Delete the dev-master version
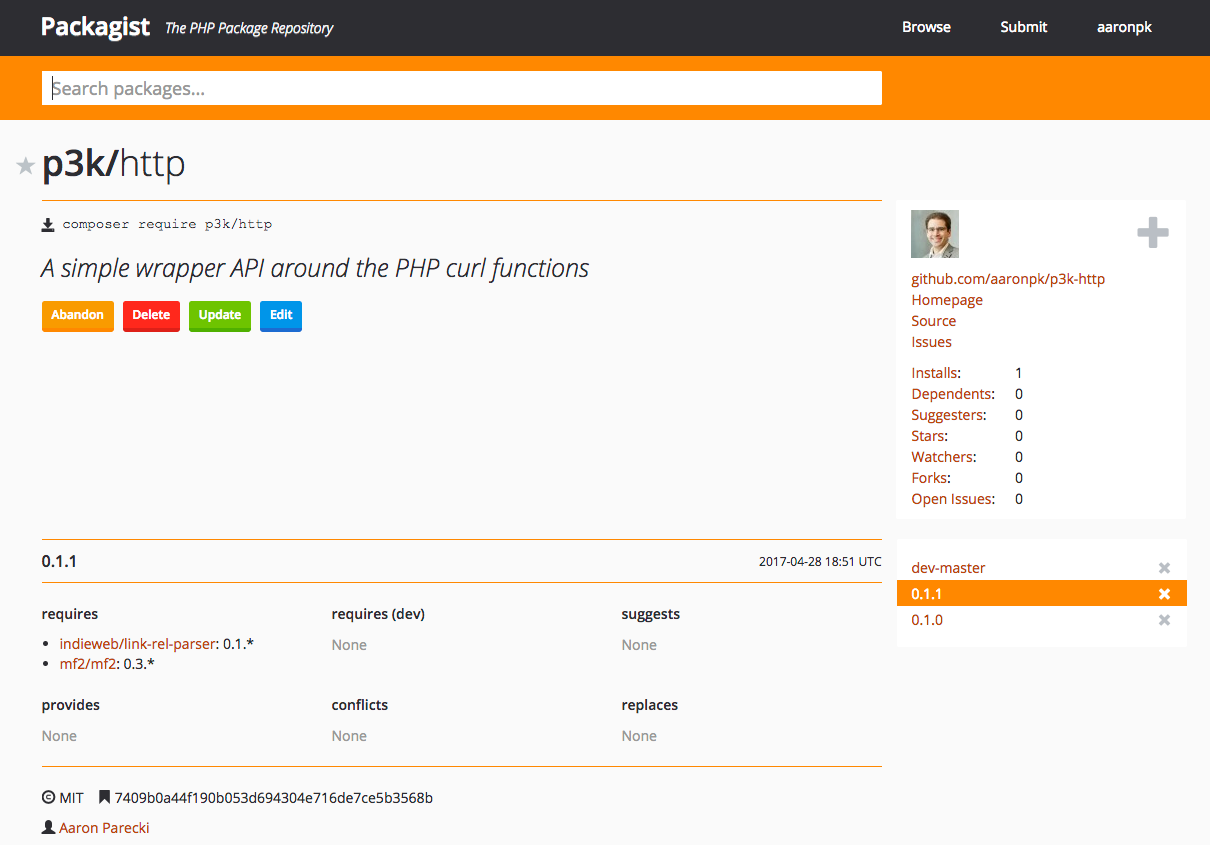 tap(1164, 568)
